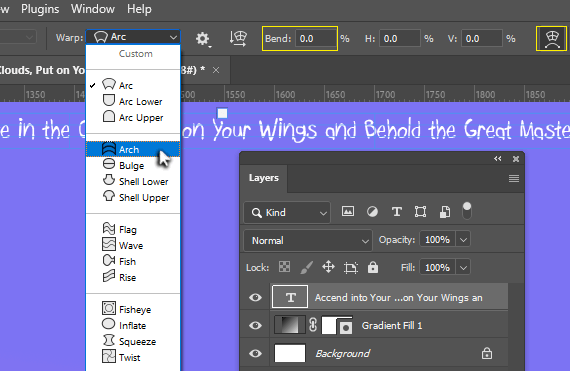Hide the Gradient Fill 1 layer

pyautogui.click(x=255, y=325)
